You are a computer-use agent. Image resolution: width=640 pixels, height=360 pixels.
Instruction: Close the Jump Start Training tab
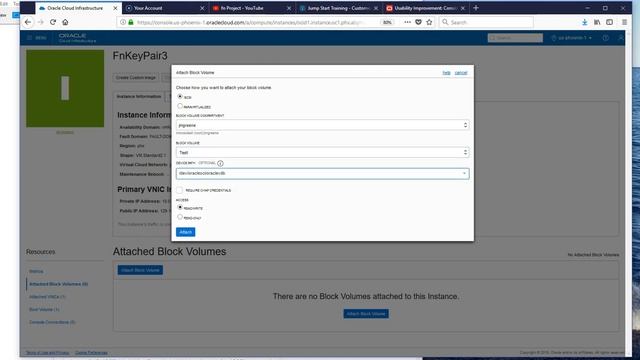tap(376, 8)
